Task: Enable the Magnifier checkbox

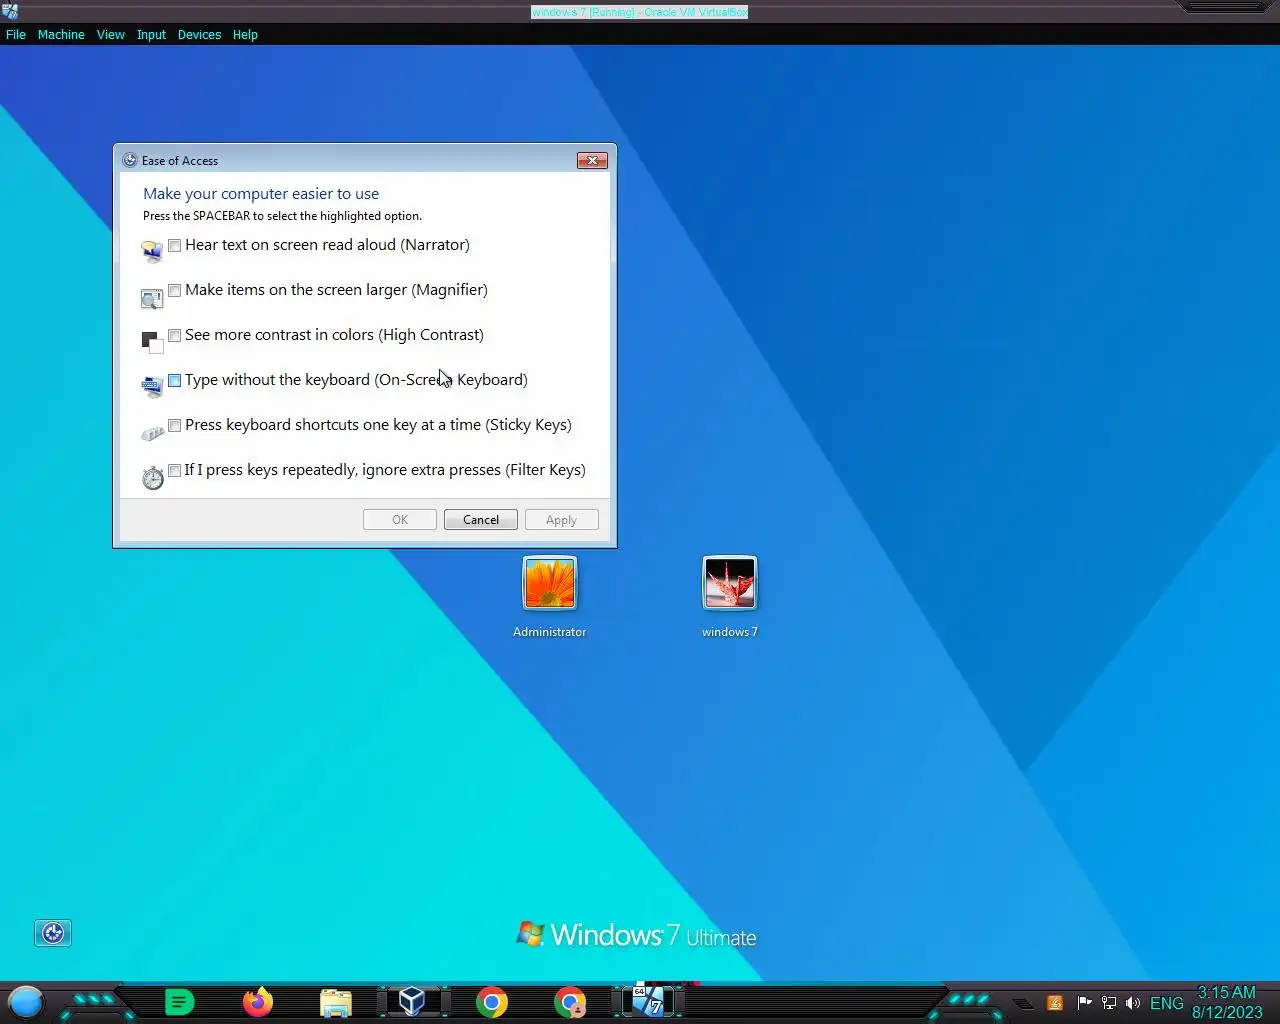Action: pyautogui.click(x=175, y=290)
